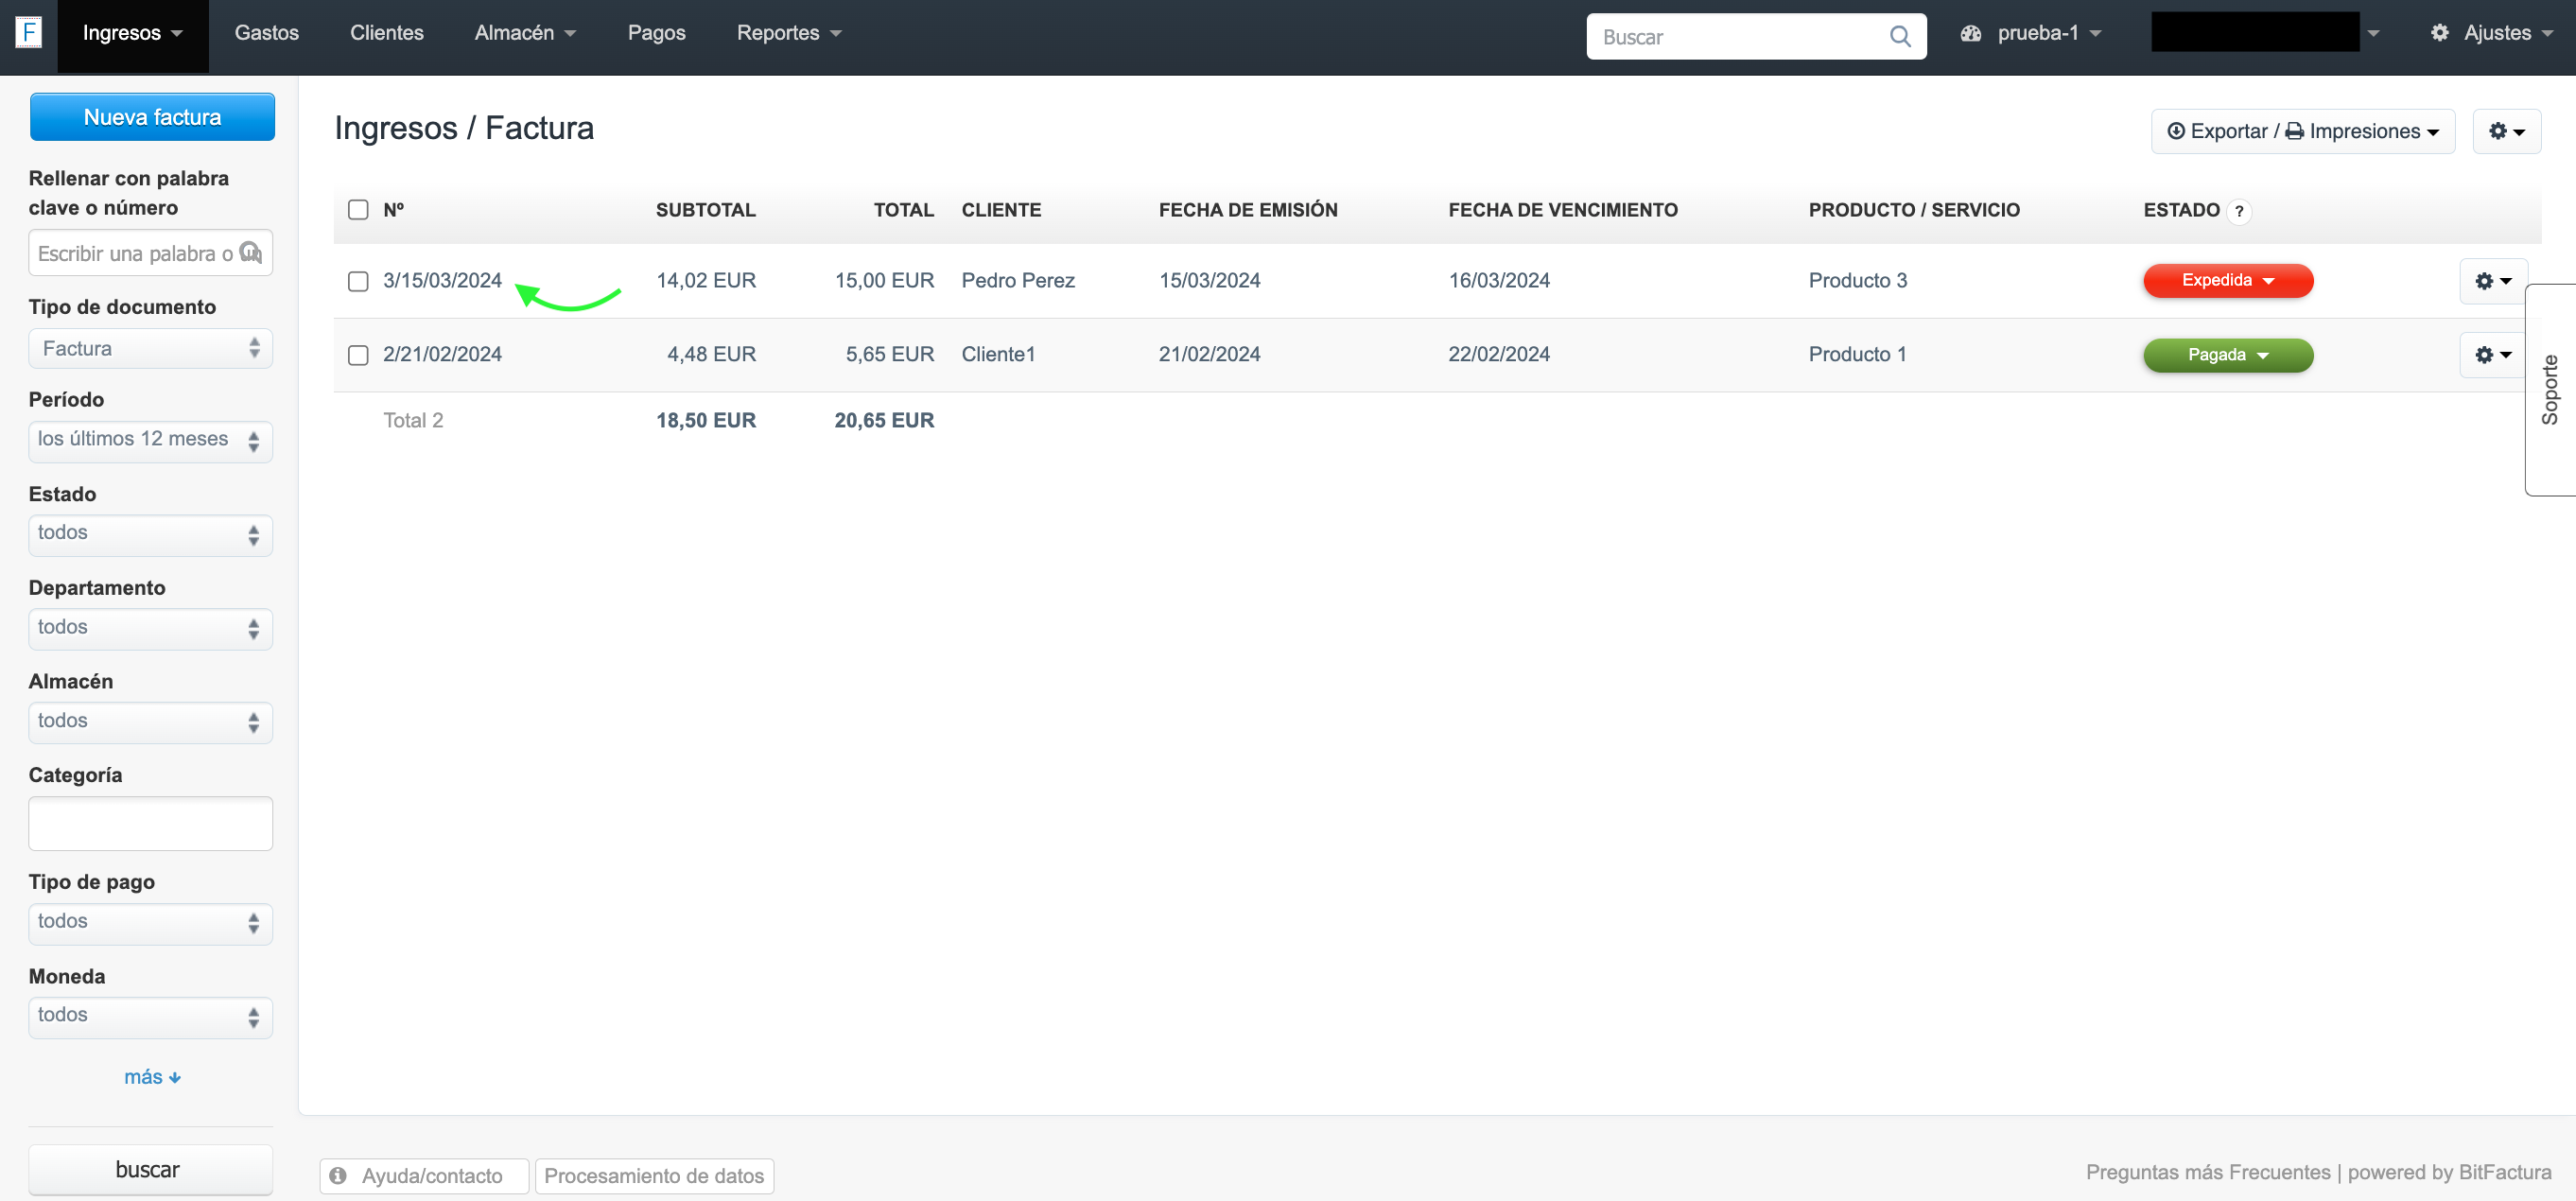Click the keyword search magnifier icon
This screenshot has height=1201, width=2576.
pos(250,253)
